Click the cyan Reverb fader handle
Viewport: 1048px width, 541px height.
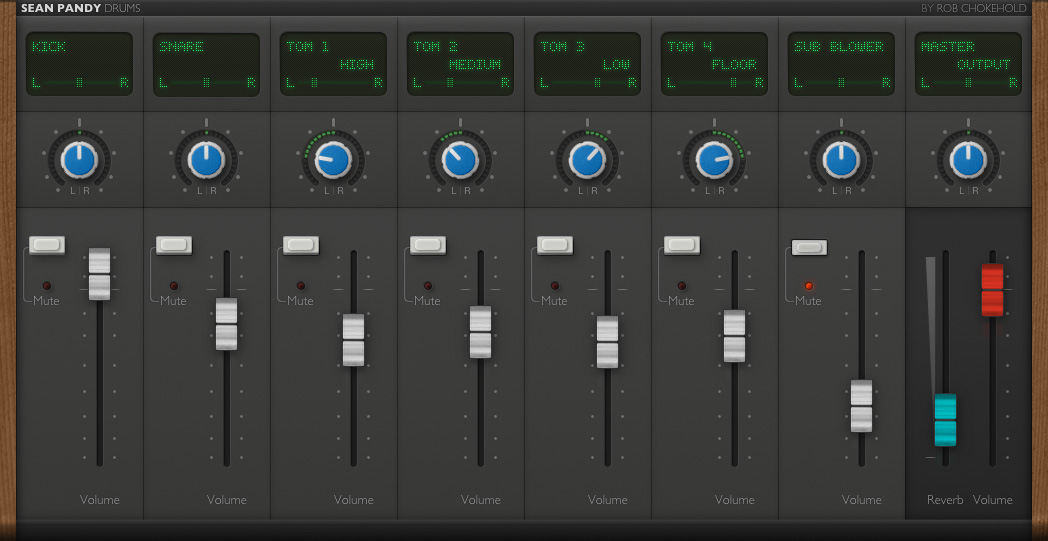945,420
